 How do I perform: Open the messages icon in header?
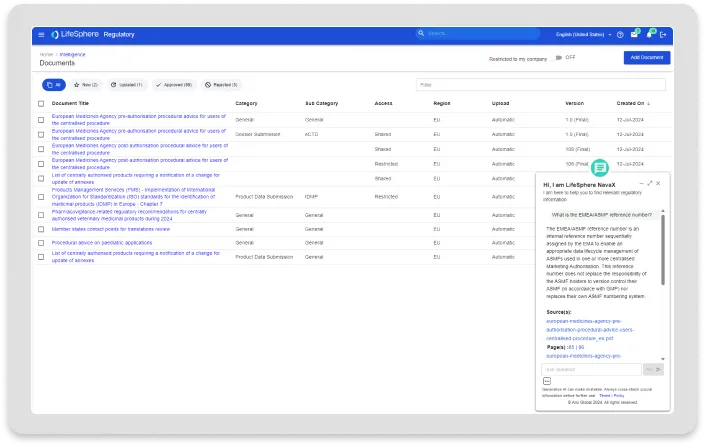click(634, 34)
